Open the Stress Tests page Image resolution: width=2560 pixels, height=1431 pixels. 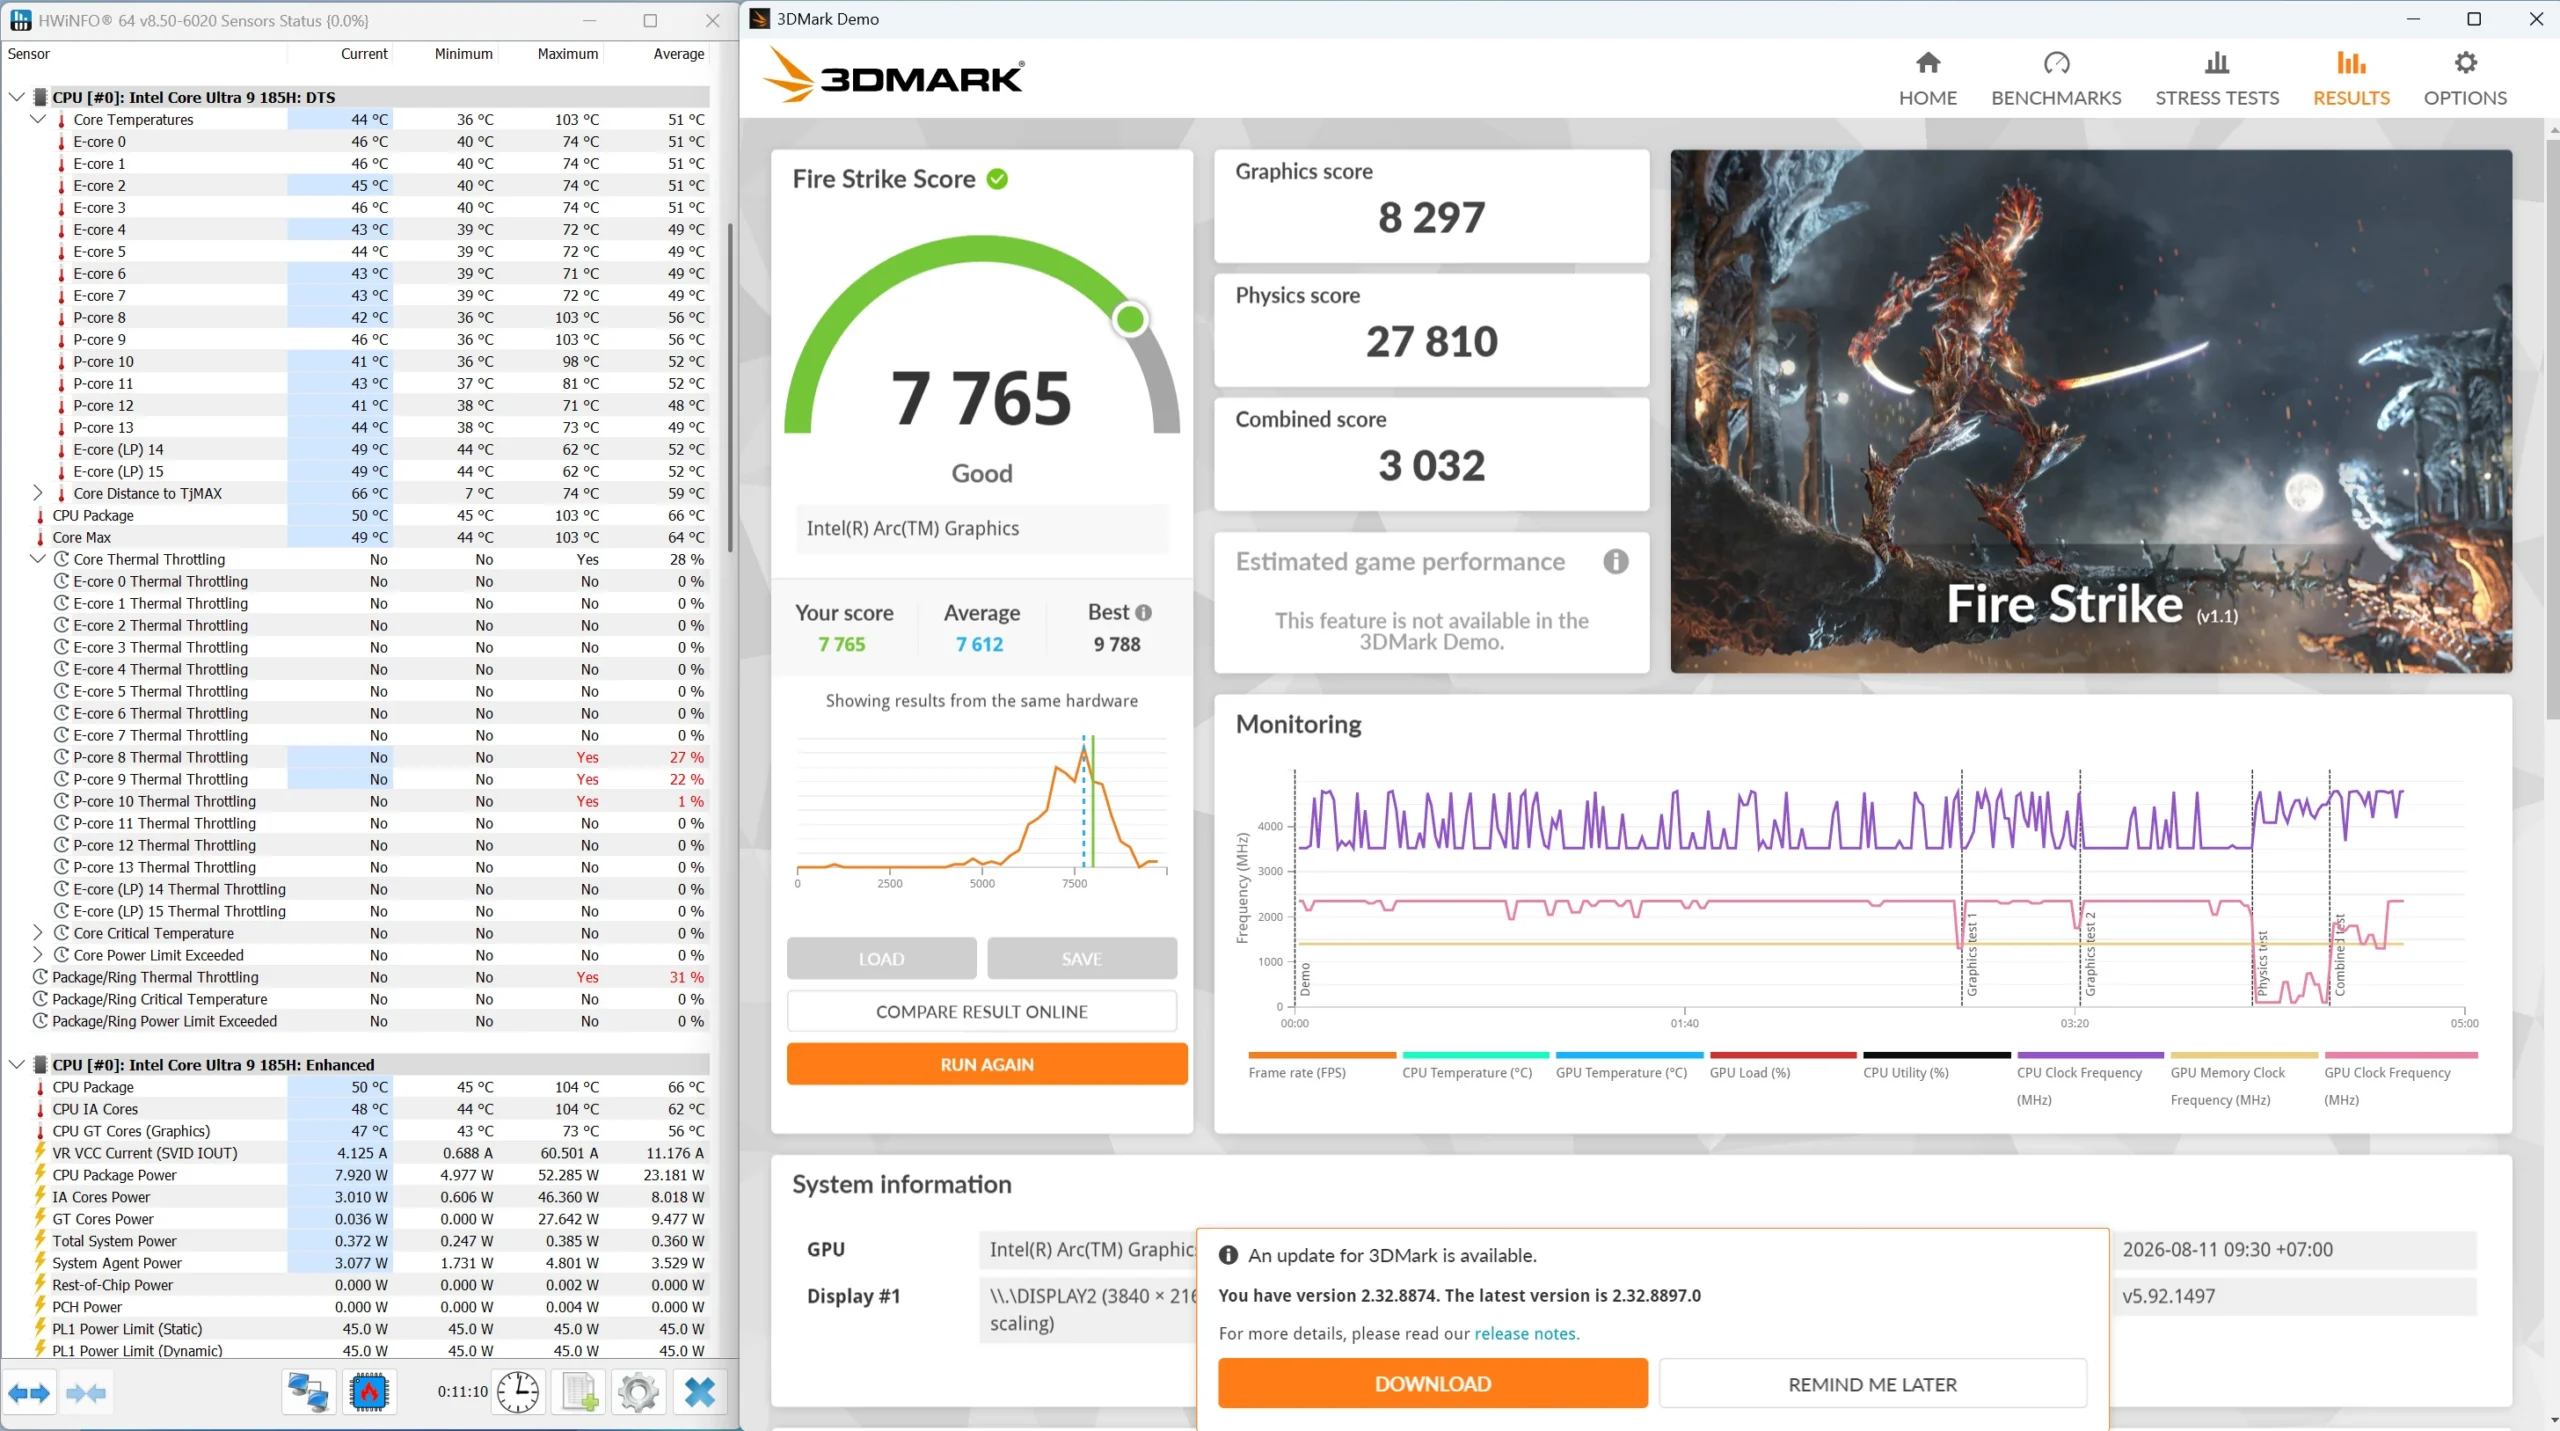[2217, 79]
